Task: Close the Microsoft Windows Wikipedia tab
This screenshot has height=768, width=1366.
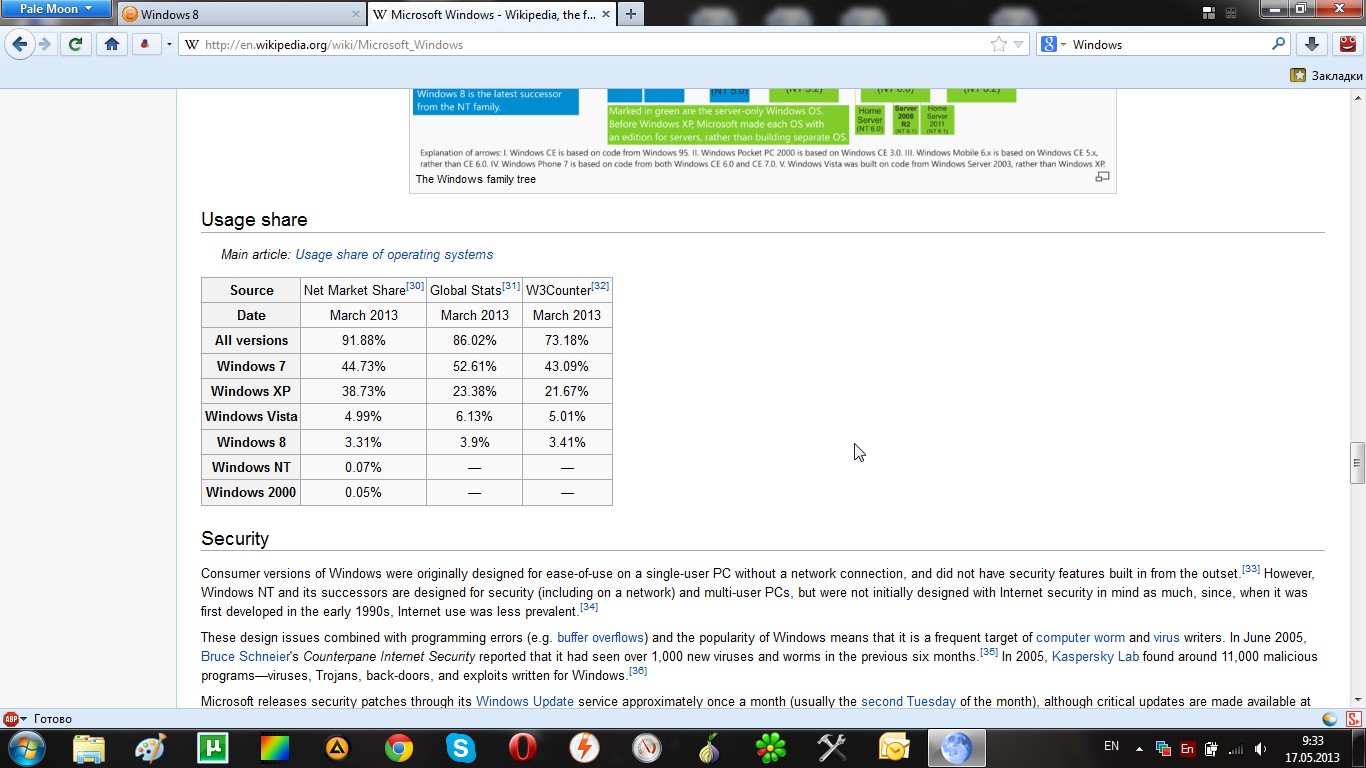Action: pos(607,15)
